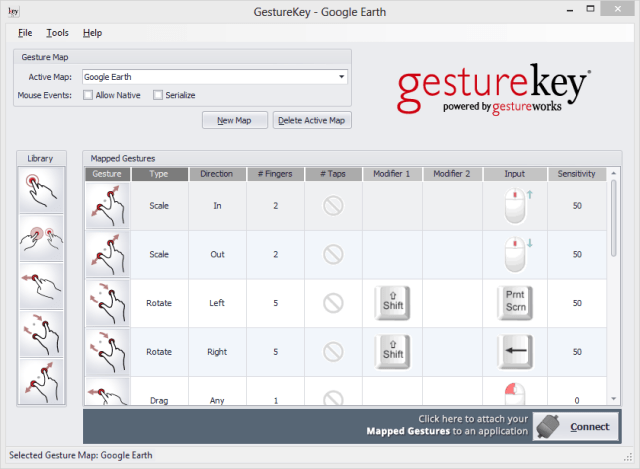
Task: Select the drag gesture in Library
Action: pyautogui.click(x=41, y=286)
